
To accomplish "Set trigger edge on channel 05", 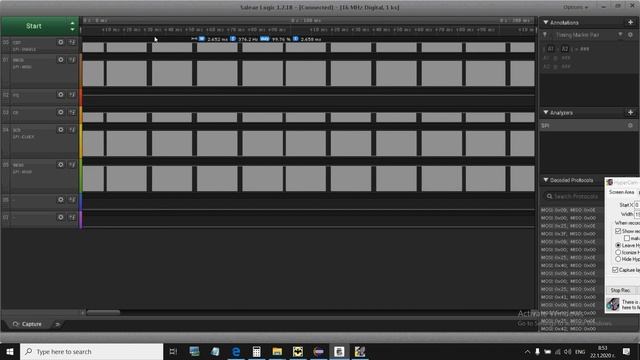I will tap(72, 164).
